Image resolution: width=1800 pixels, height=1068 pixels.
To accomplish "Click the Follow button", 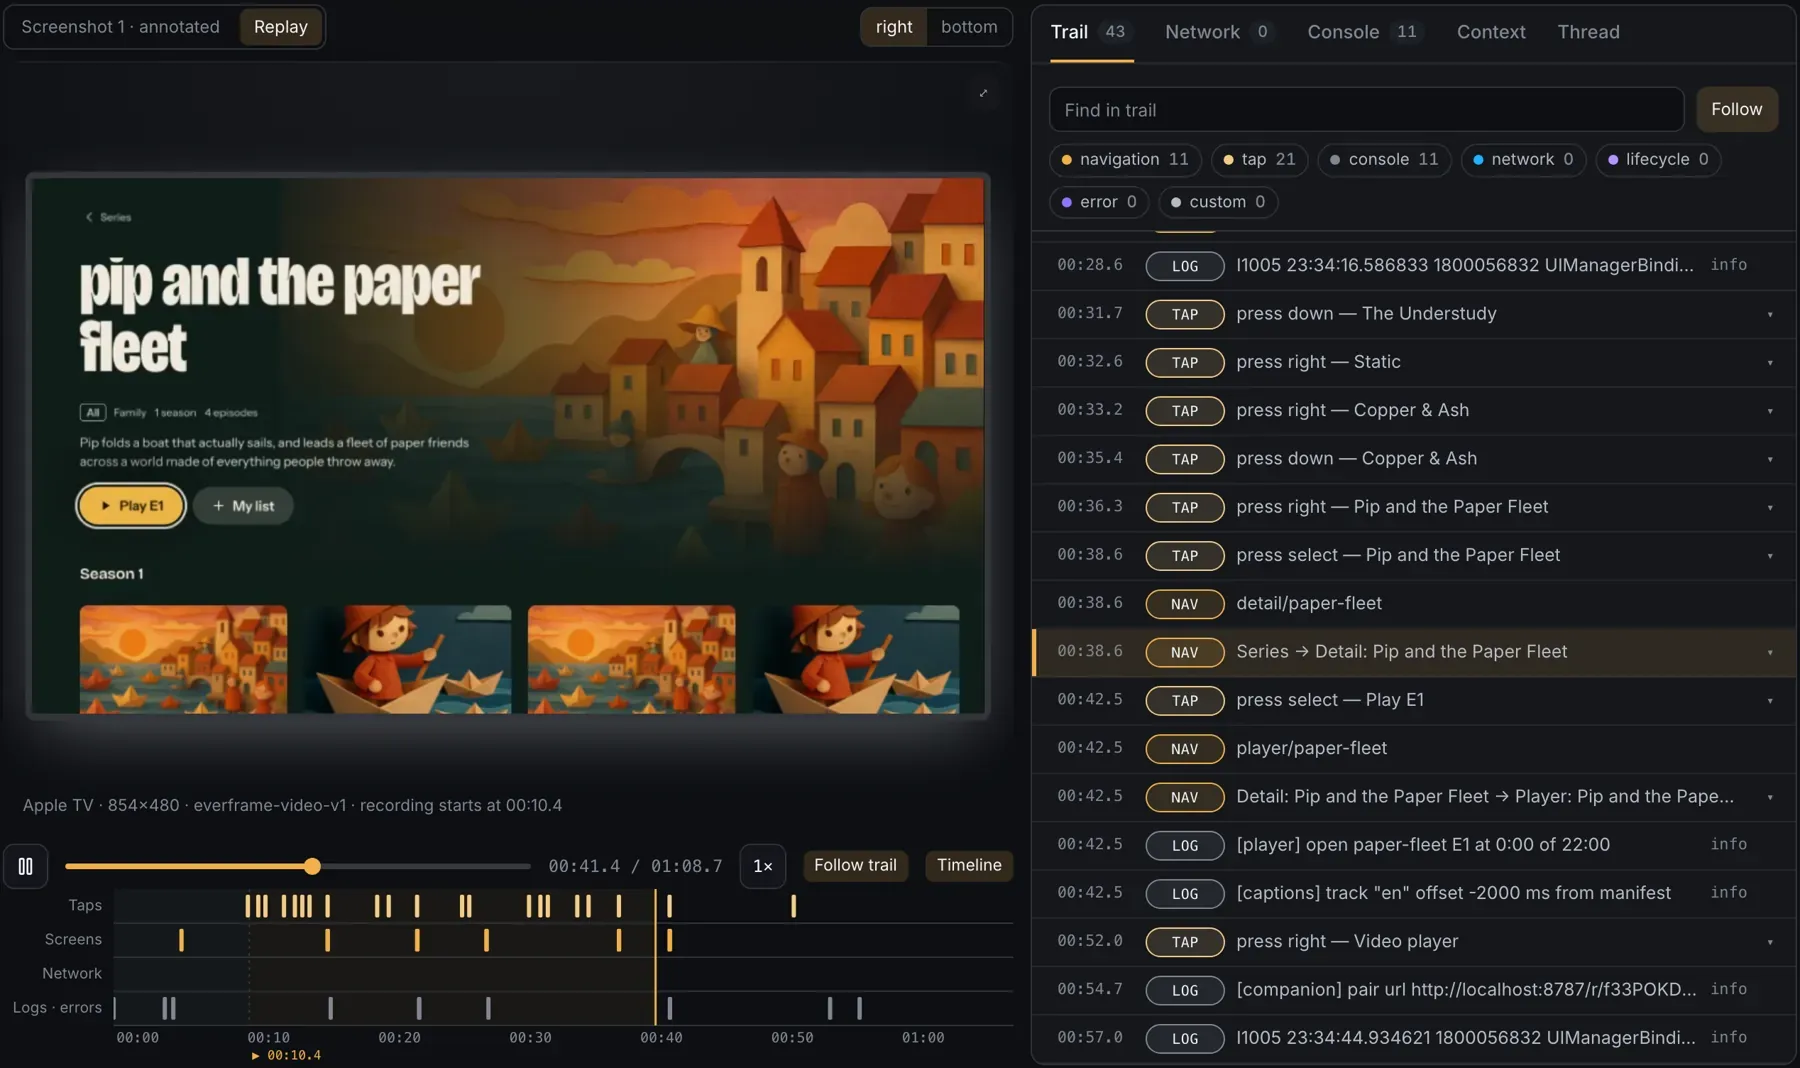I will [1736, 109].
